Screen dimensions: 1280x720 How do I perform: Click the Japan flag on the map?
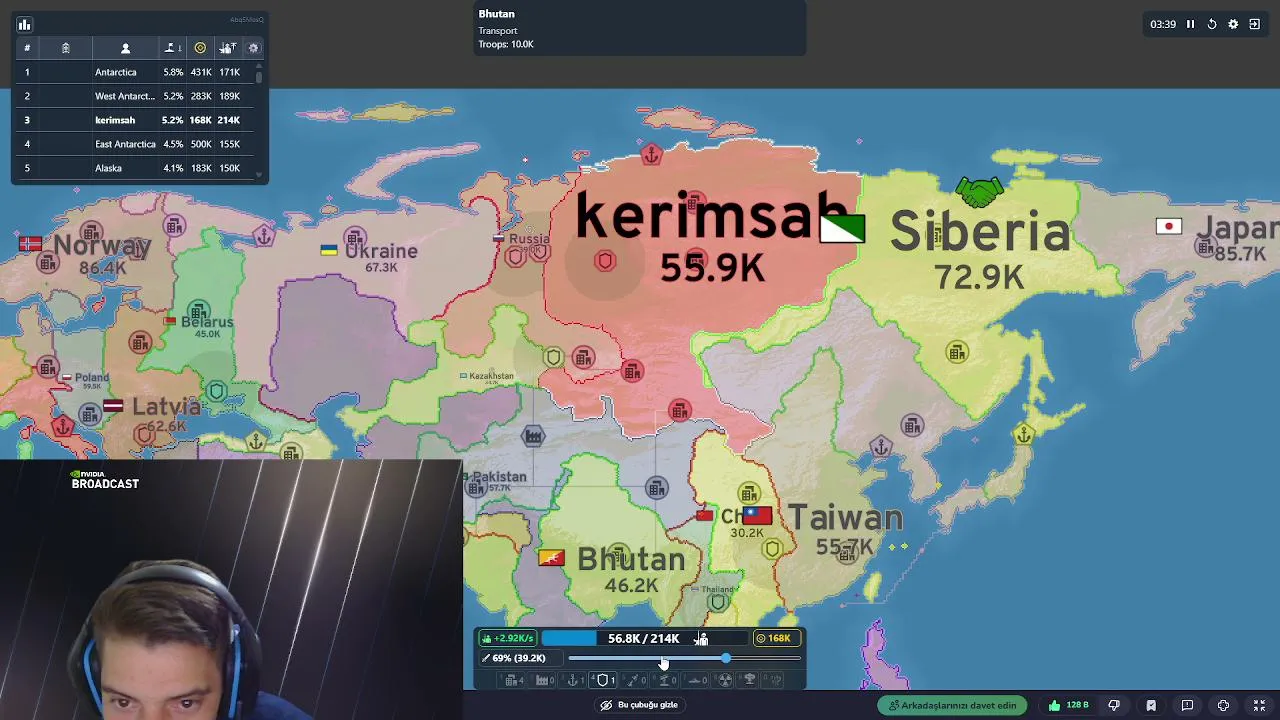point(1169,226)
